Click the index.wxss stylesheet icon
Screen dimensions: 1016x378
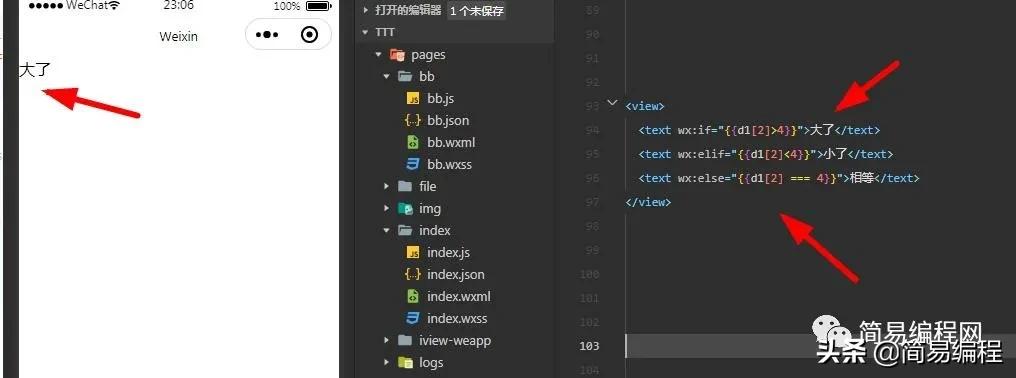click(x=413, y=319)
